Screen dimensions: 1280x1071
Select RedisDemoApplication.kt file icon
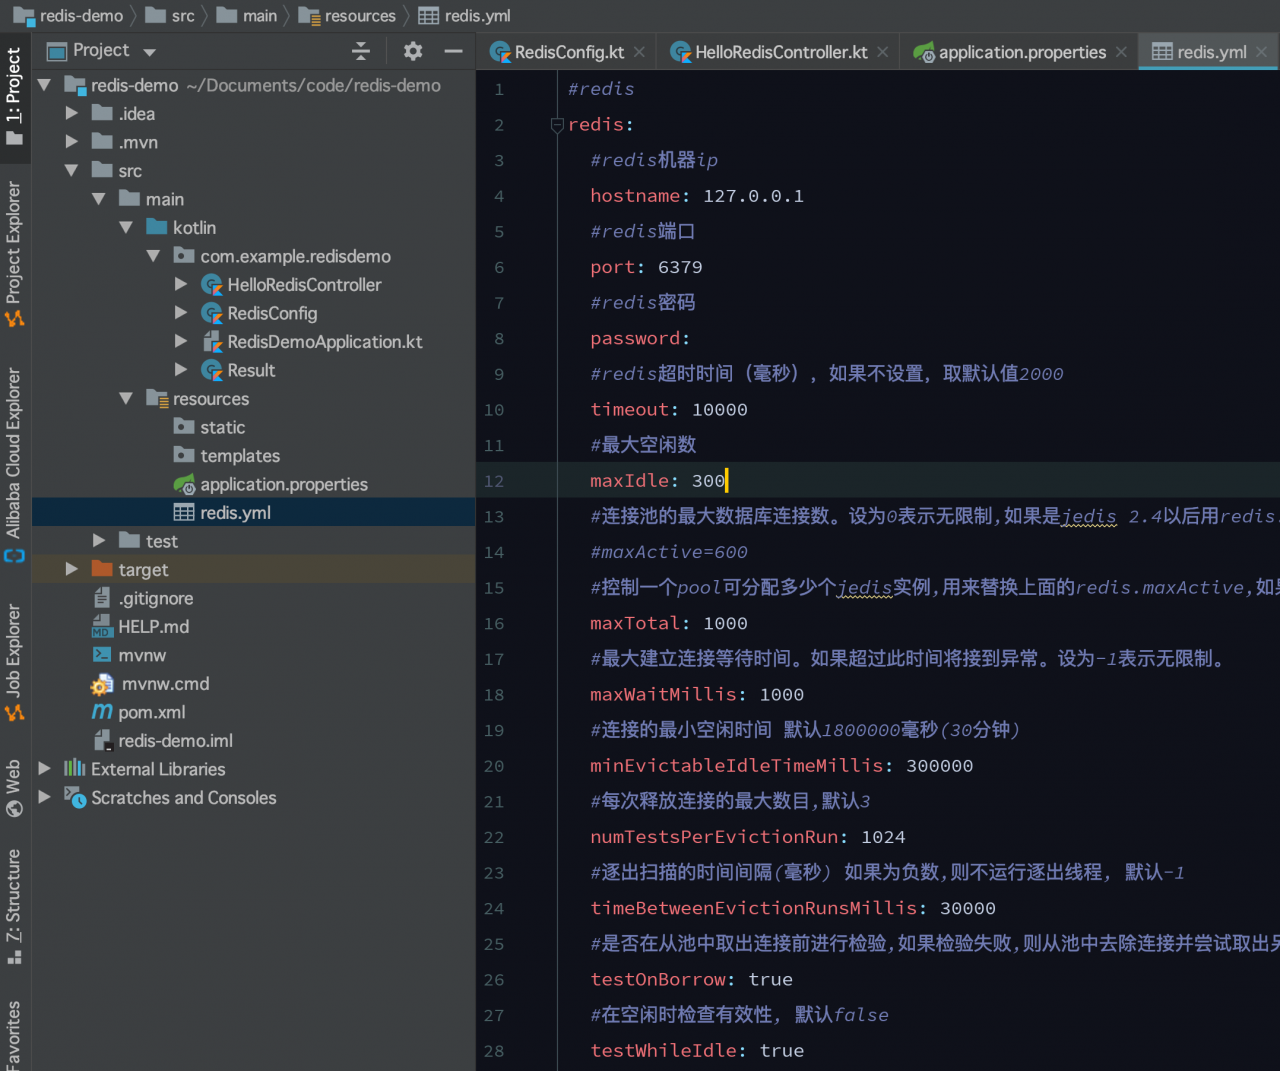click(x=212, y=342)
